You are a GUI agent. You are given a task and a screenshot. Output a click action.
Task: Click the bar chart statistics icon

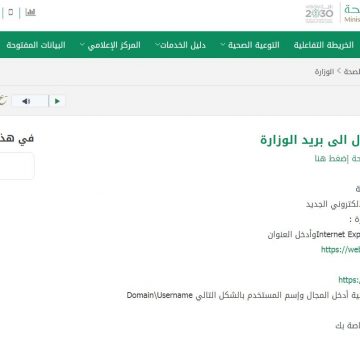point(30,13)
